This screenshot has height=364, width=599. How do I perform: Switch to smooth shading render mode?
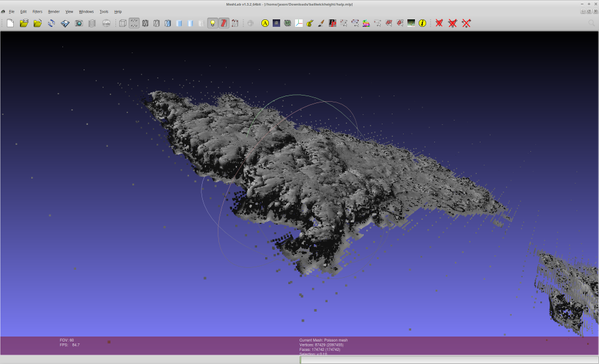pyautogui.click(x=190, y=23)
